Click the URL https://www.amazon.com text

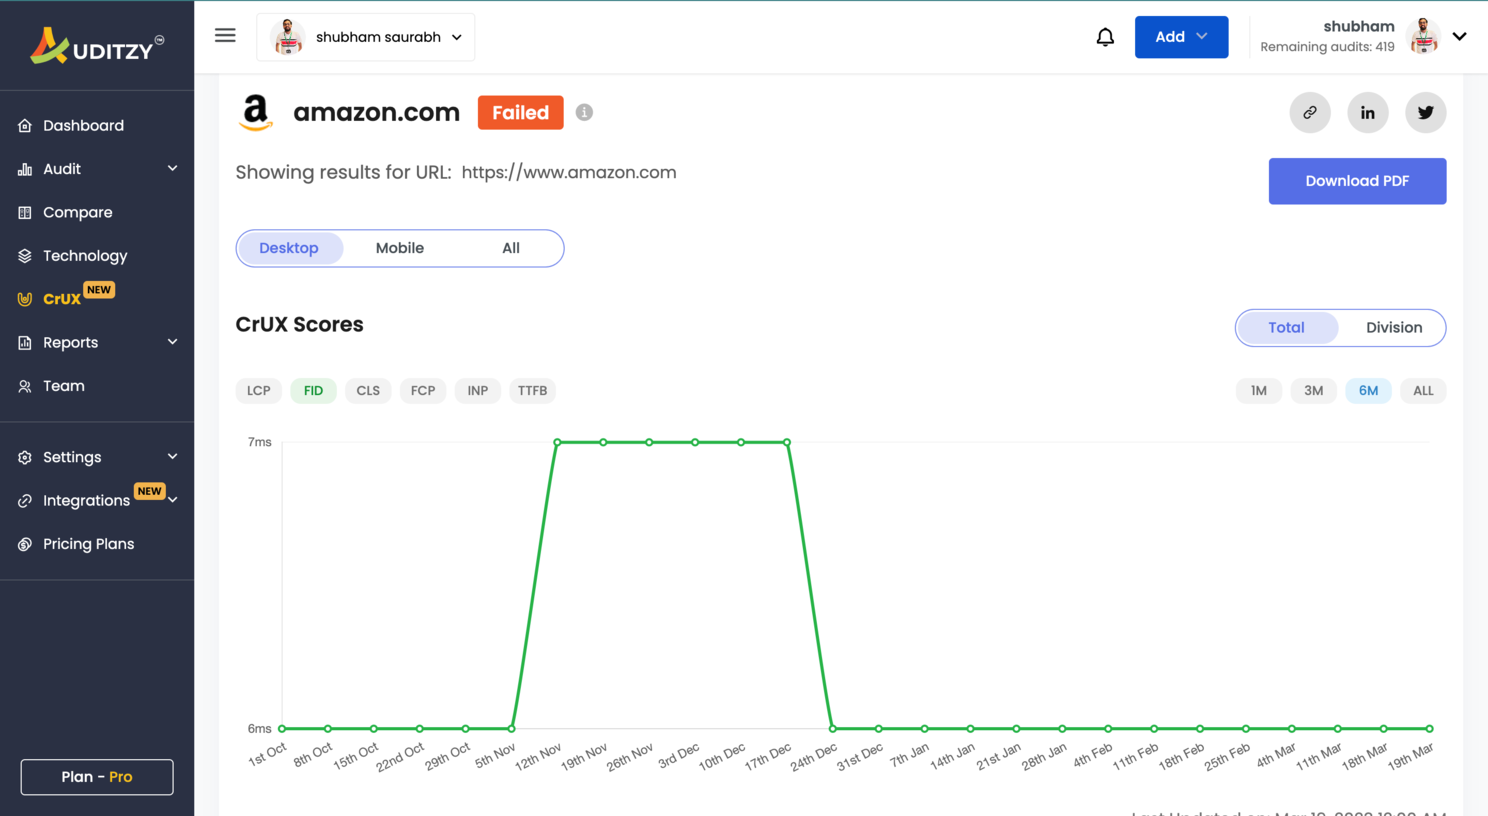(569, 173)
